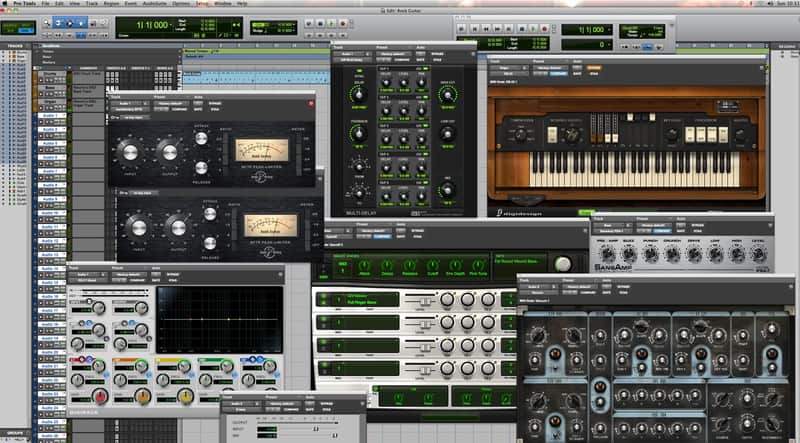Click the FEEDBACK knob on Multi-Delay plug-in

tap(359, 134)
